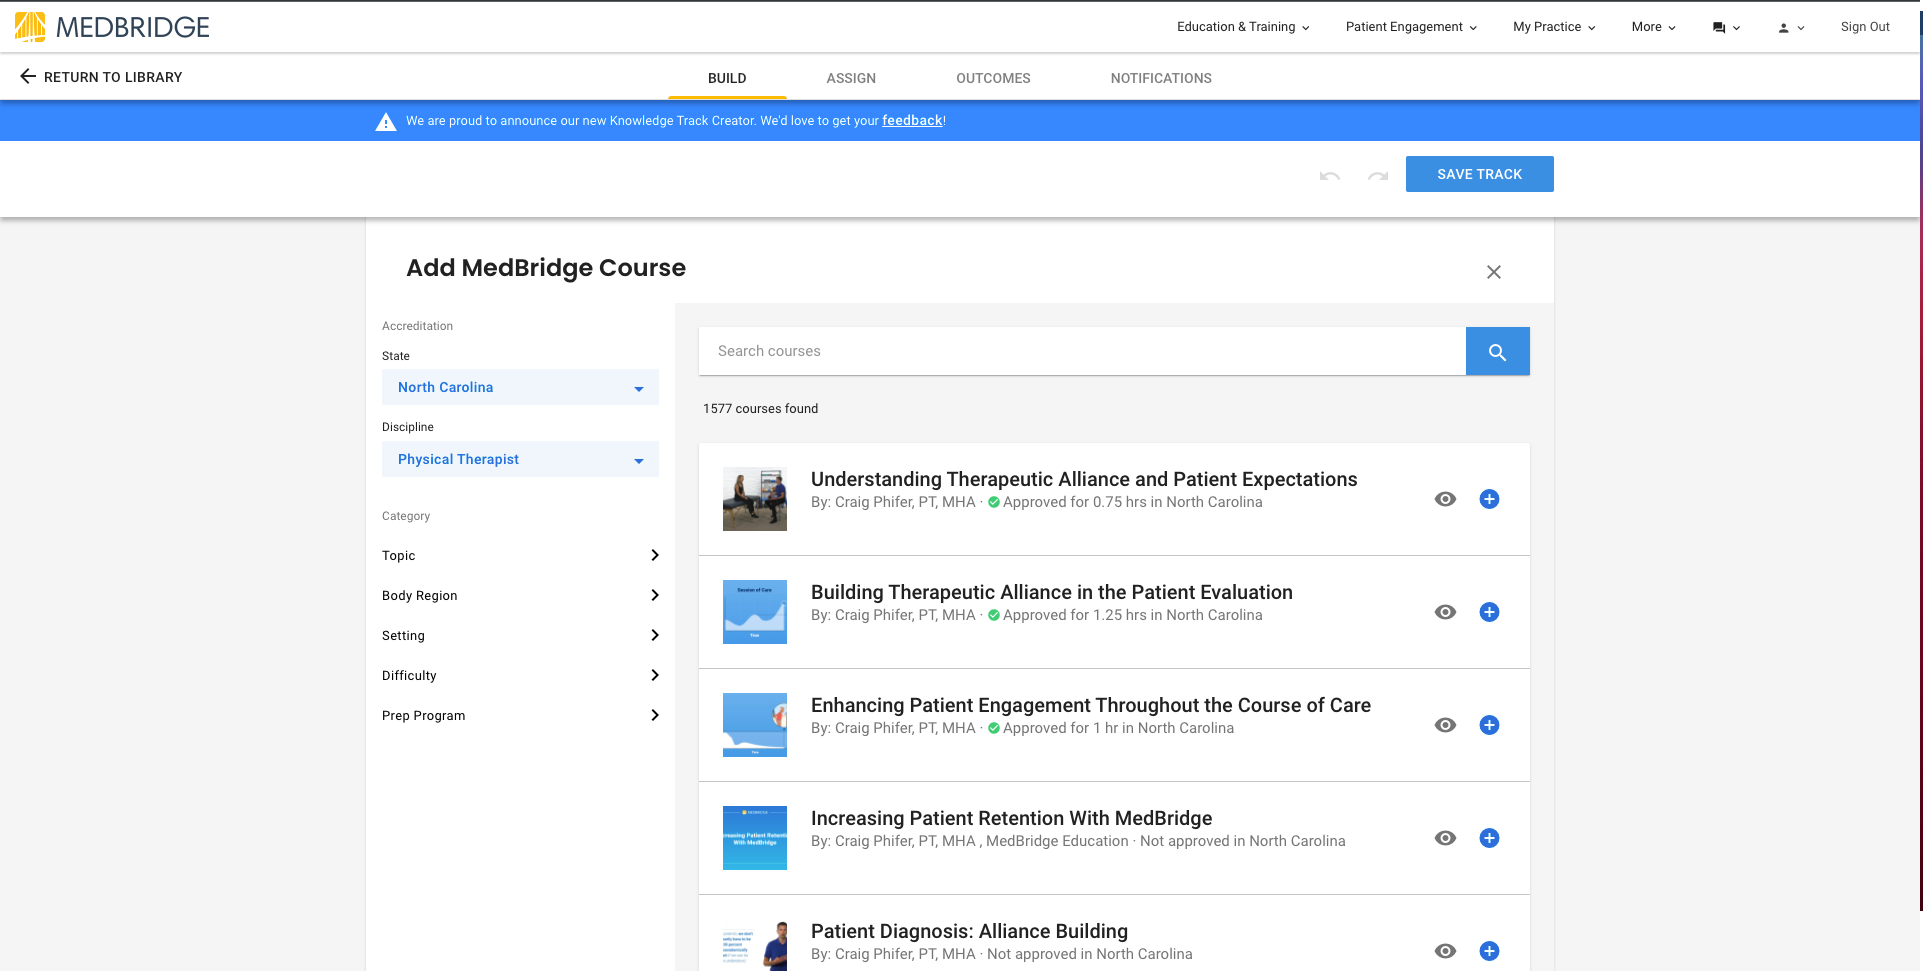Click 'Approved for 0.75 hrs in North Carolina' text
This screenshot has height=971, width=1923.
coord(1132,502)
